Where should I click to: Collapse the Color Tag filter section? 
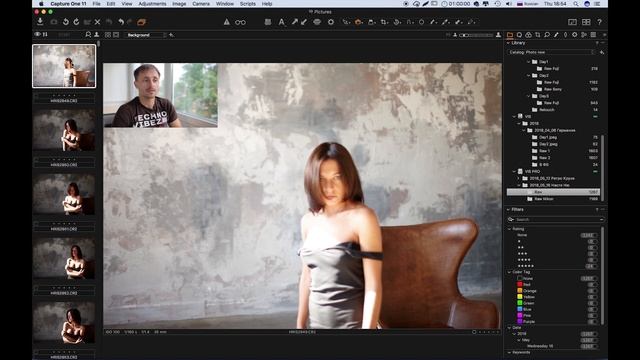(x=509, y=272)
